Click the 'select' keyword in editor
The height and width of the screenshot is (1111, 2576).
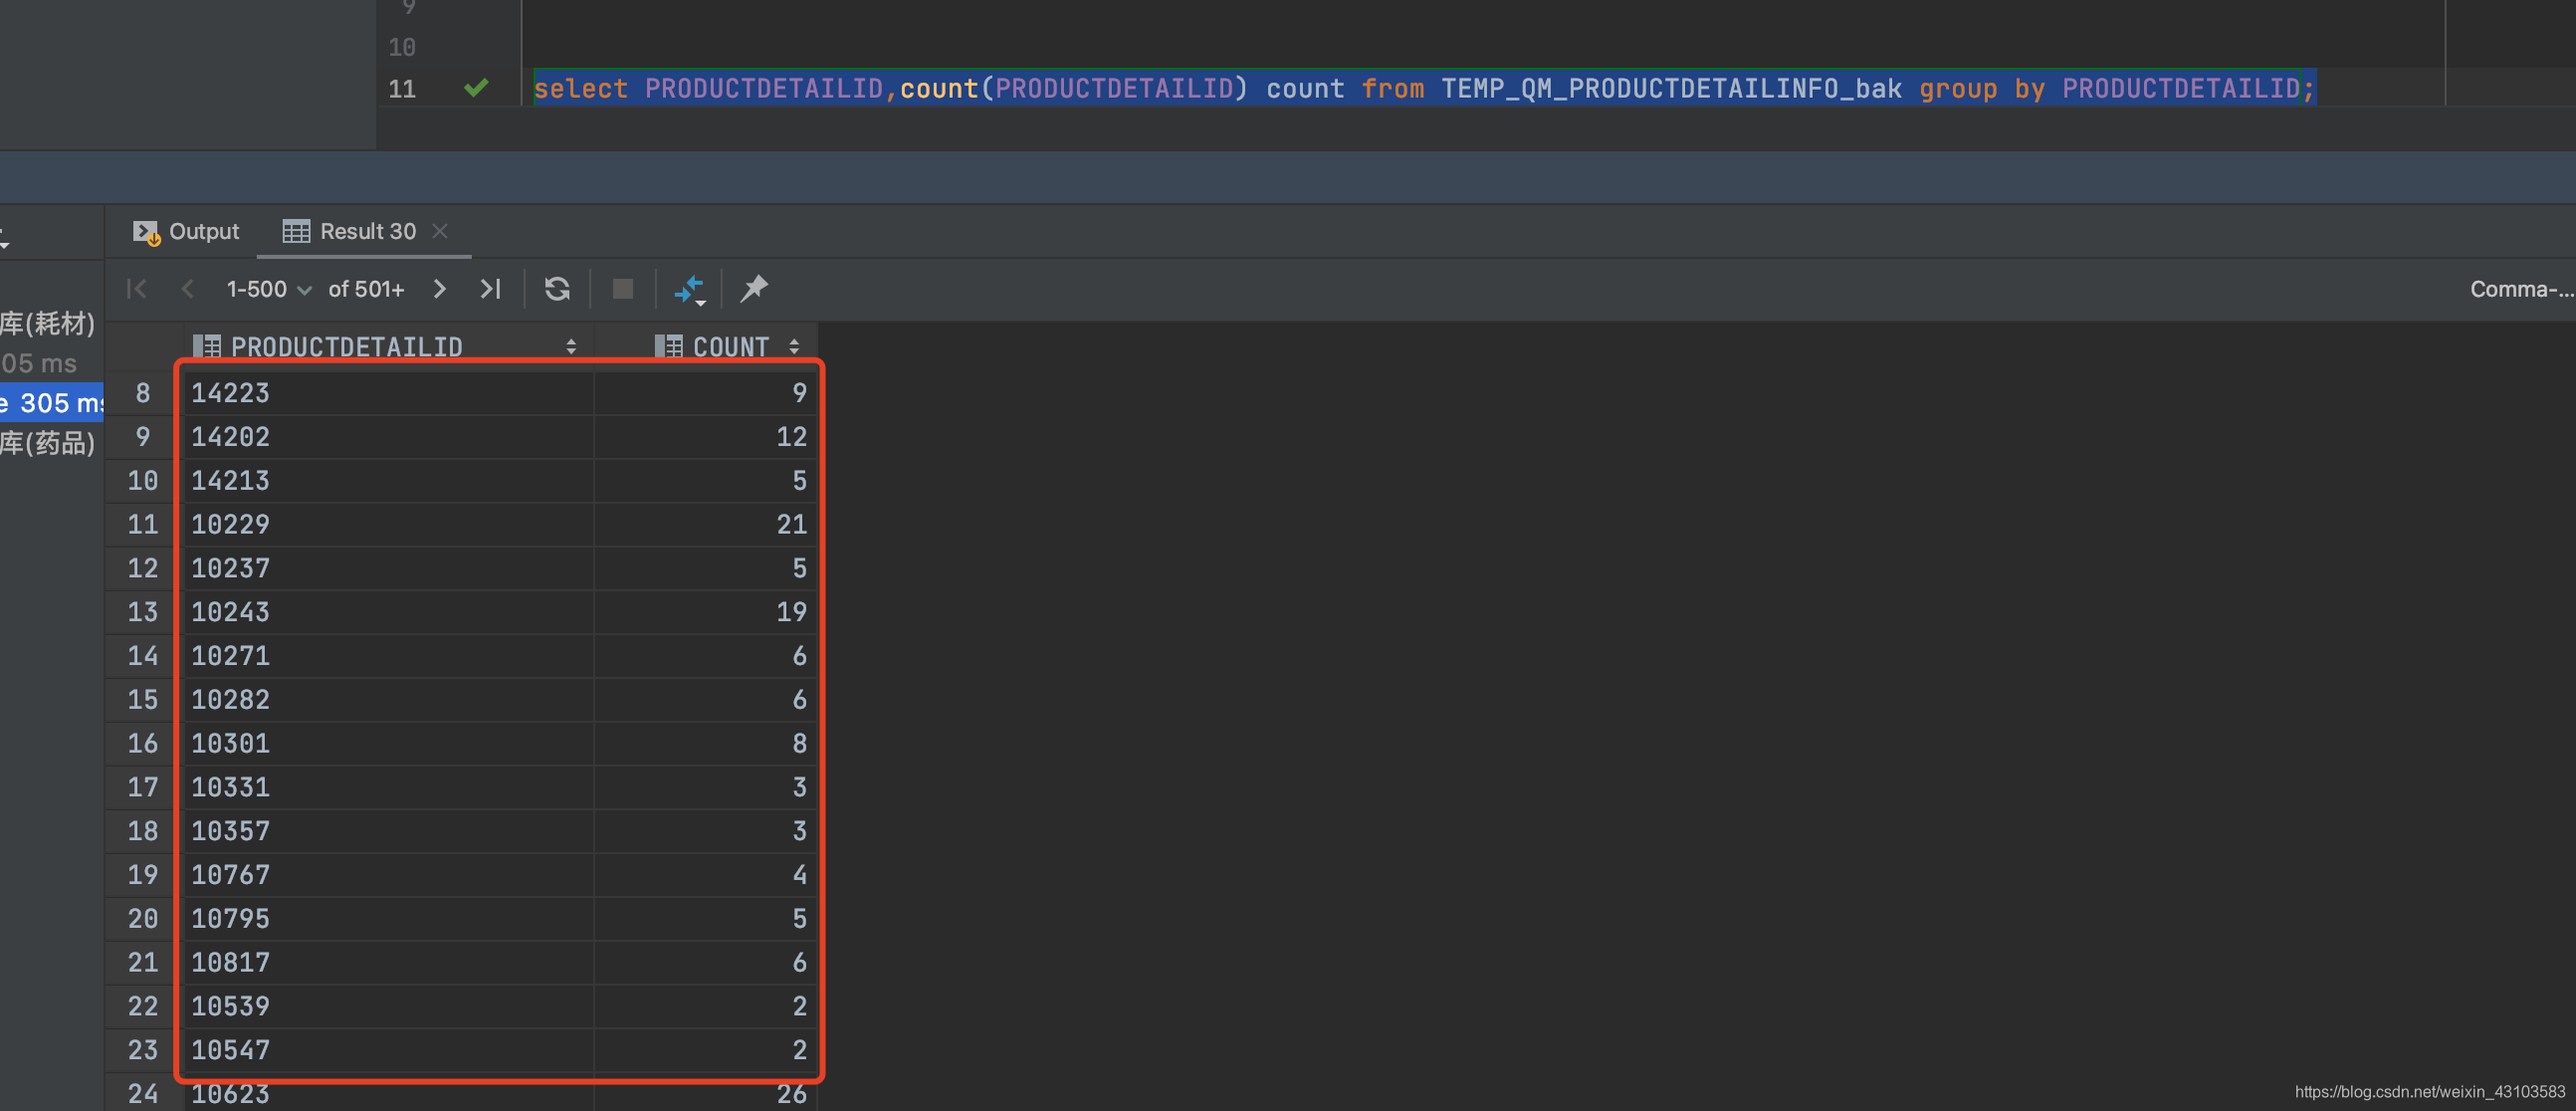(x=580, y=89)
